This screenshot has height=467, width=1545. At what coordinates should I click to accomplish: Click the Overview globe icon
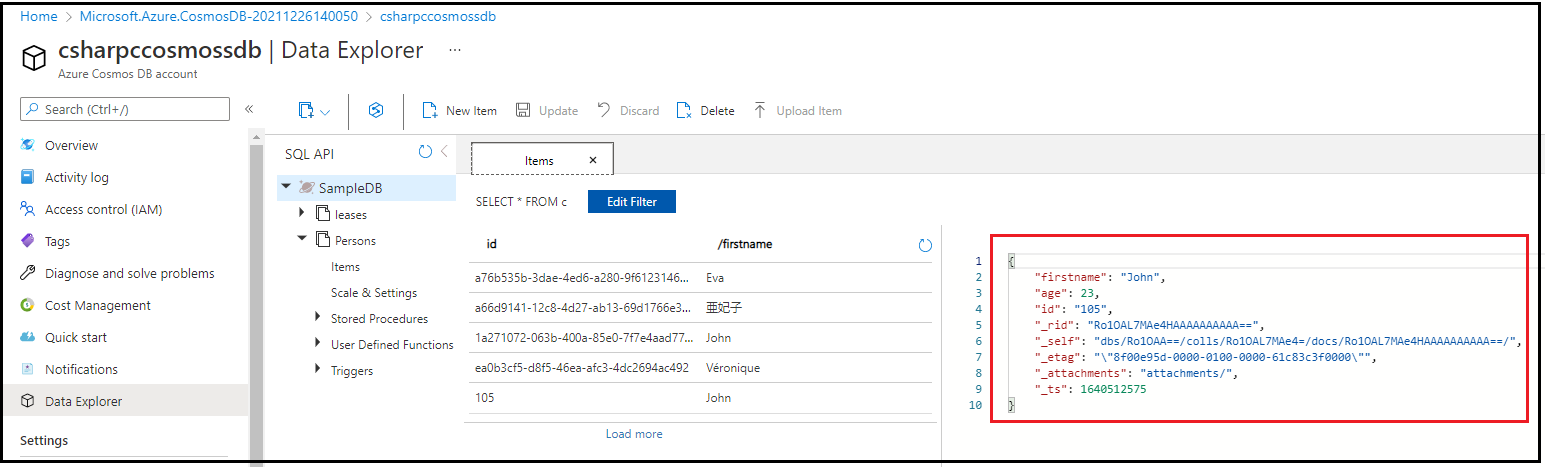(28, 145)
